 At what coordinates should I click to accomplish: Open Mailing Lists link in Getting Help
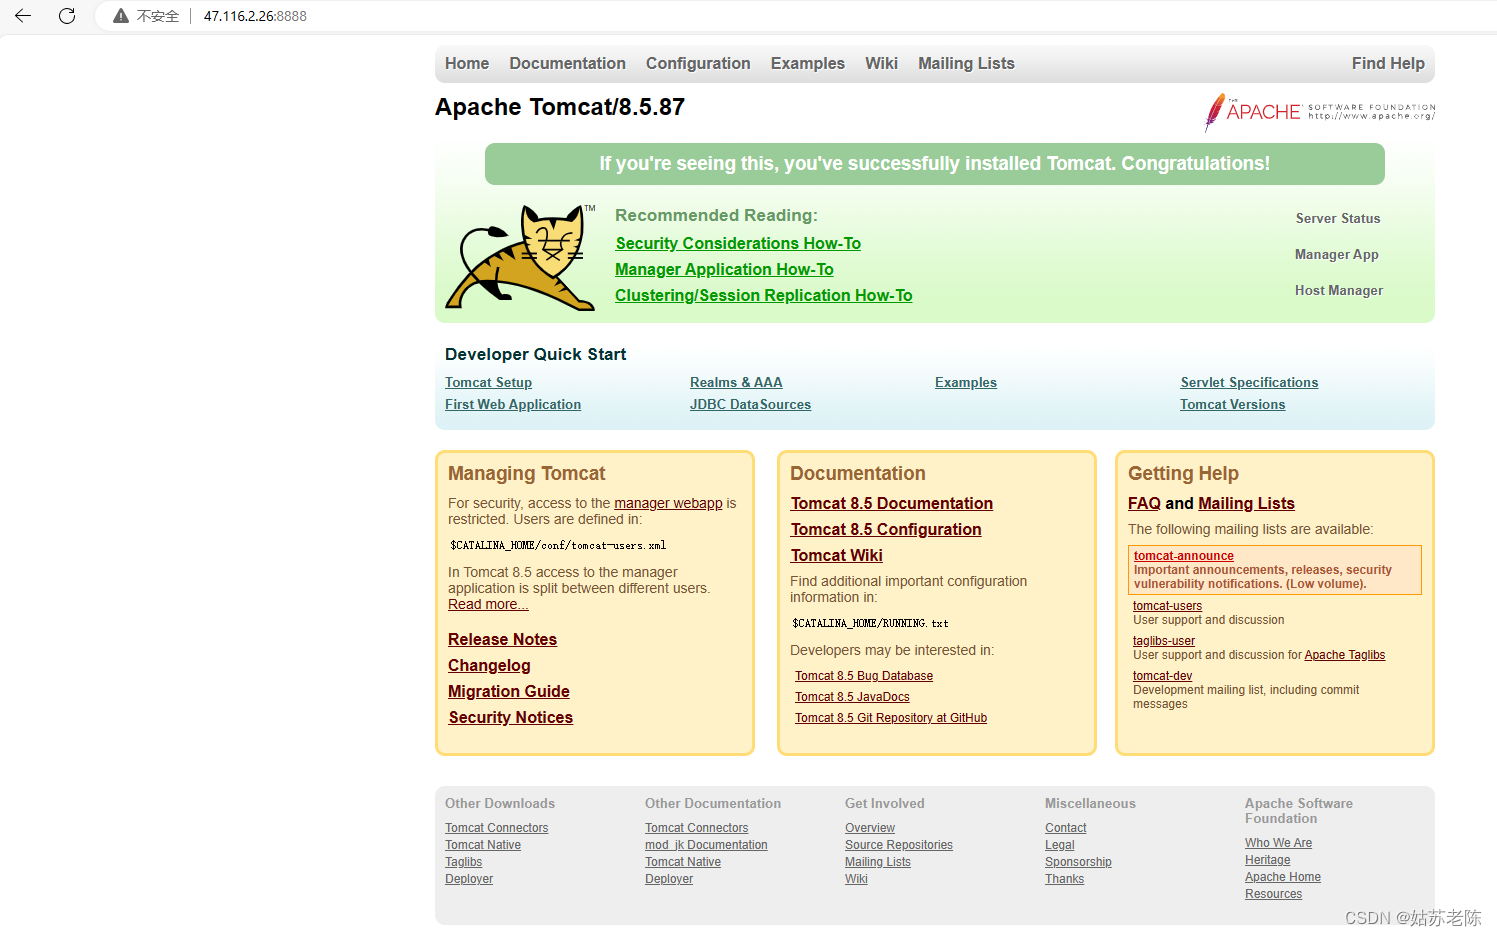(x=1246, y=503)
